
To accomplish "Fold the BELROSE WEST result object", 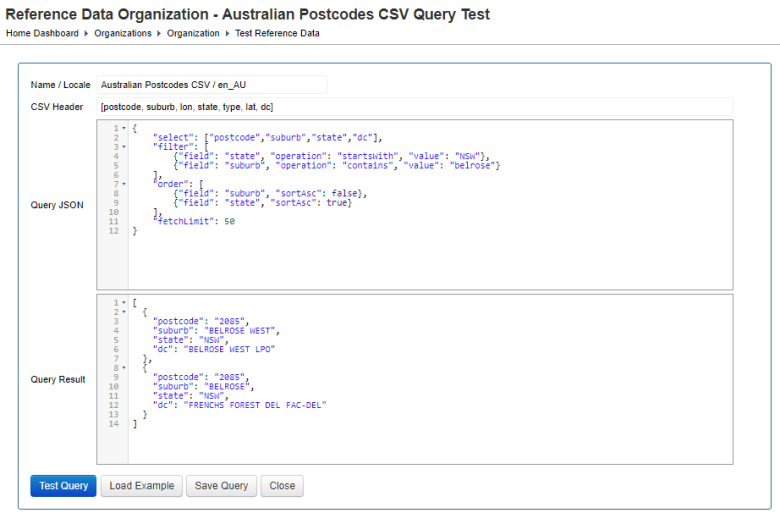I will [x=124, y=311].
